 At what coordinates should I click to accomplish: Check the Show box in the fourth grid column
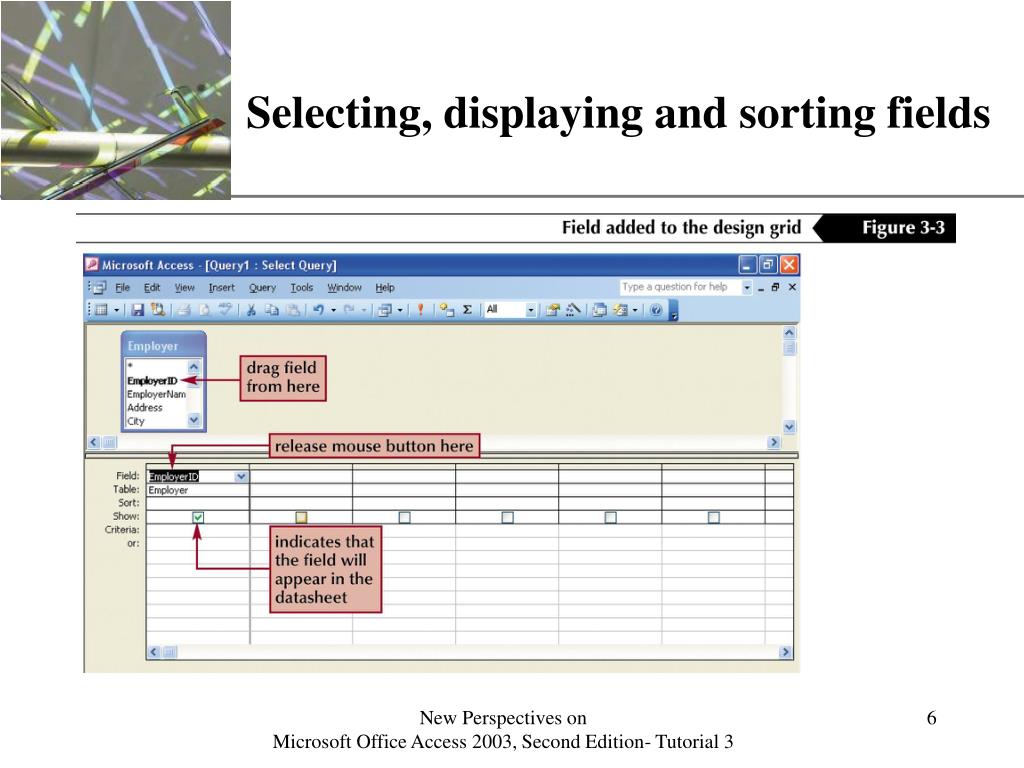tap(507, 517)
